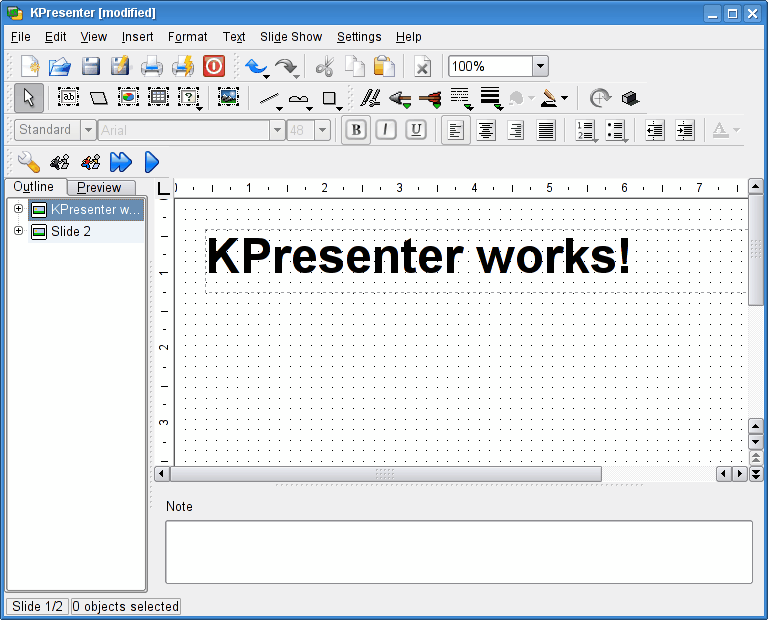Switch to the Preview tab
This screenshot has height=620, width=768.
coord(100,187)
